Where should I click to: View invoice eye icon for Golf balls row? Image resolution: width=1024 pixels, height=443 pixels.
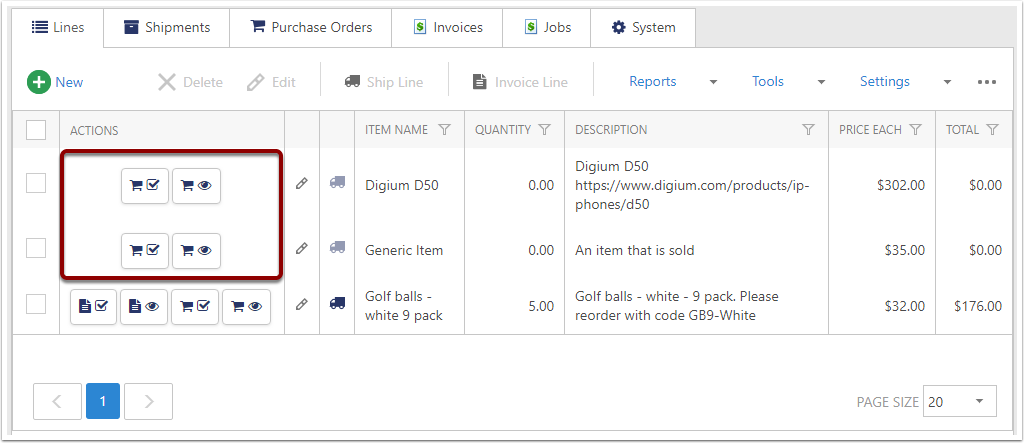point(144,307)
